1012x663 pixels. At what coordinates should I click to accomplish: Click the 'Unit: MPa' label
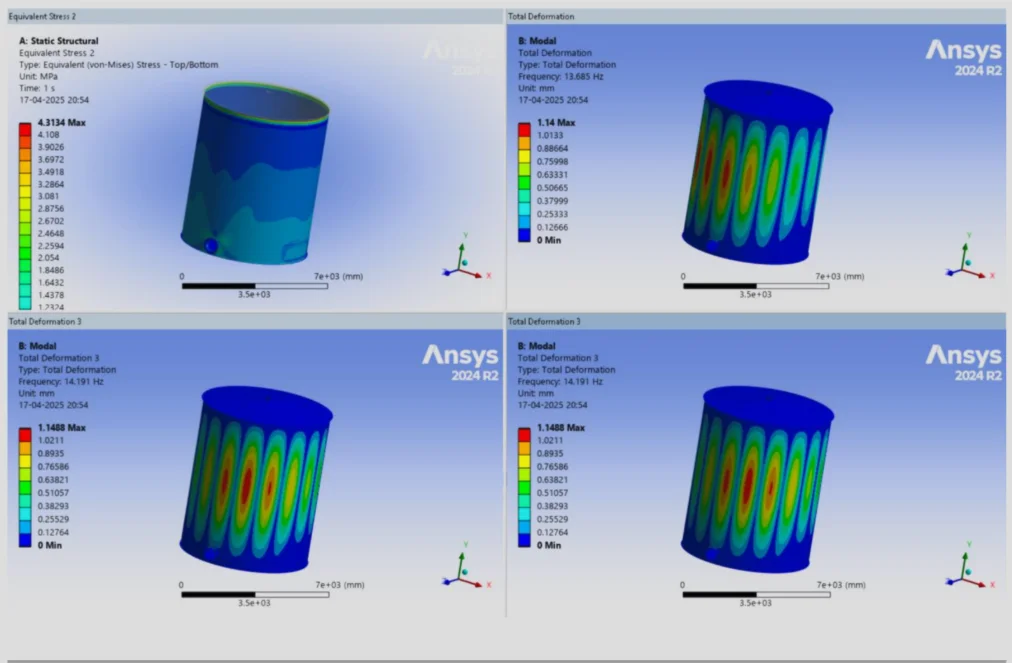pos(38,76)
